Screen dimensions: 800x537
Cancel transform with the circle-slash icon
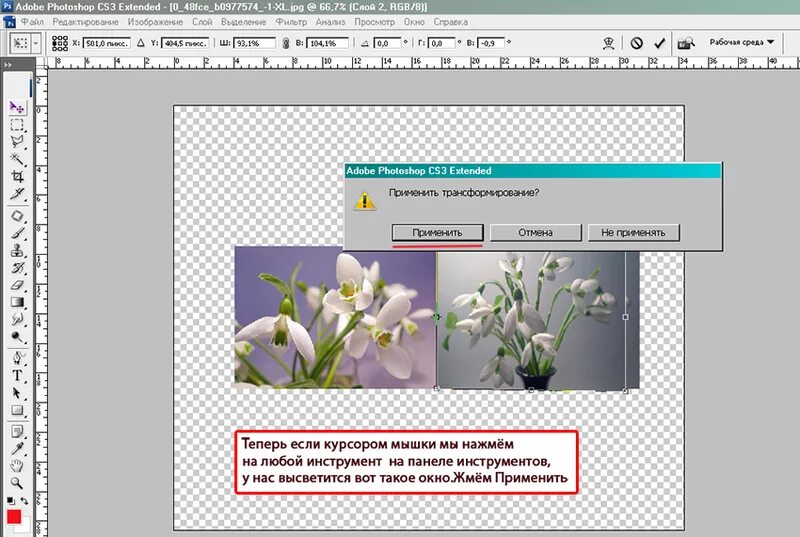[x=636, y=43]
